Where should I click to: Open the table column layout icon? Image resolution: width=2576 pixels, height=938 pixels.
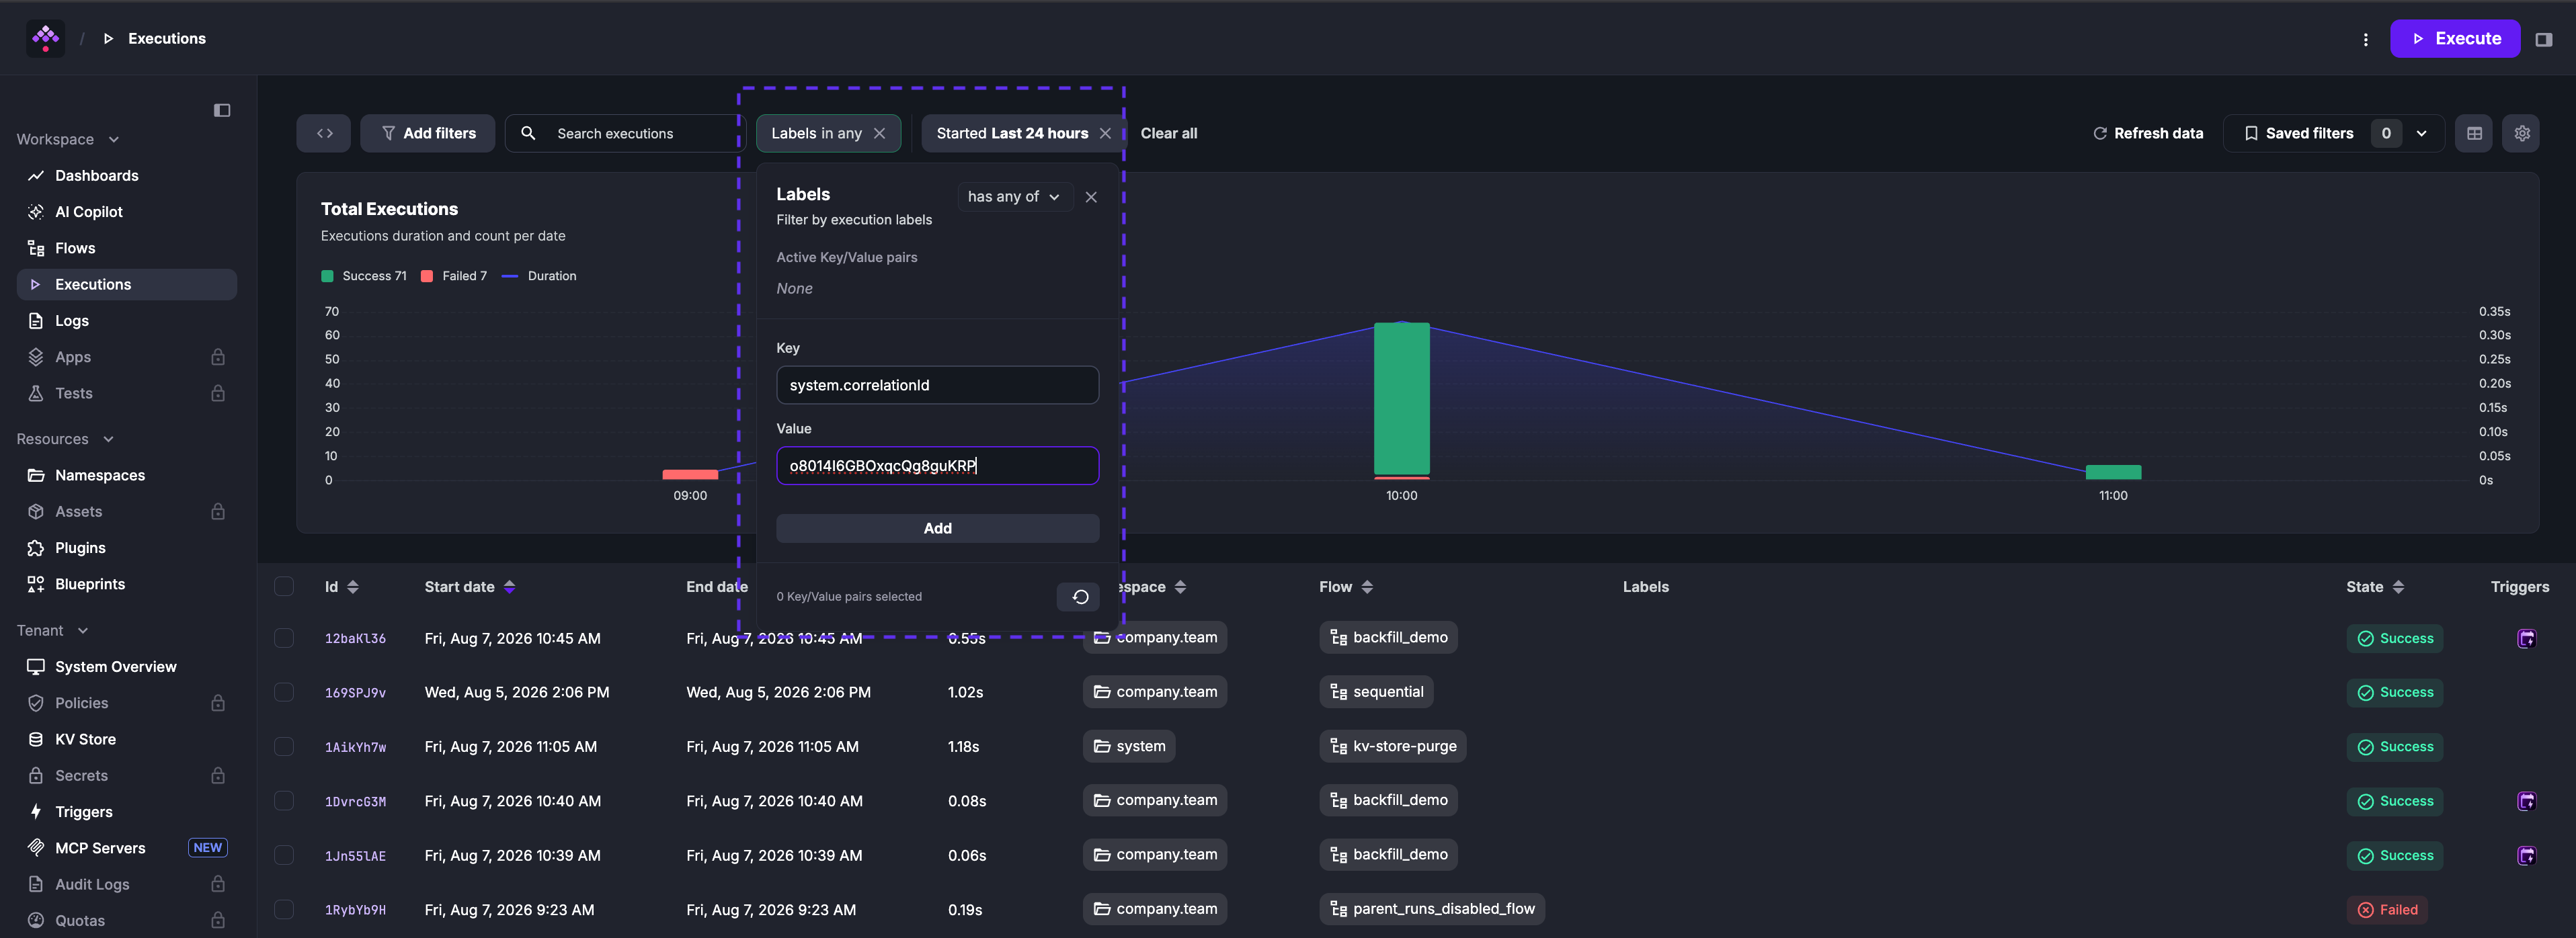(2474, 133)
